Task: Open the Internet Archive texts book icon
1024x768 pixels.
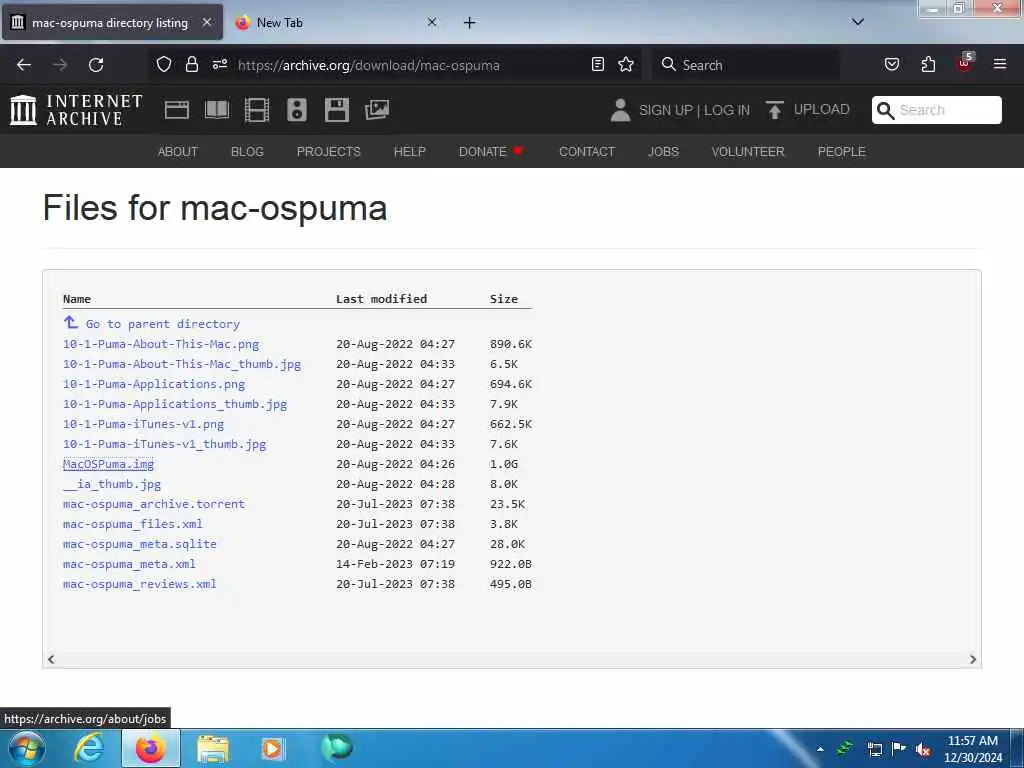Action: [217, 110]
